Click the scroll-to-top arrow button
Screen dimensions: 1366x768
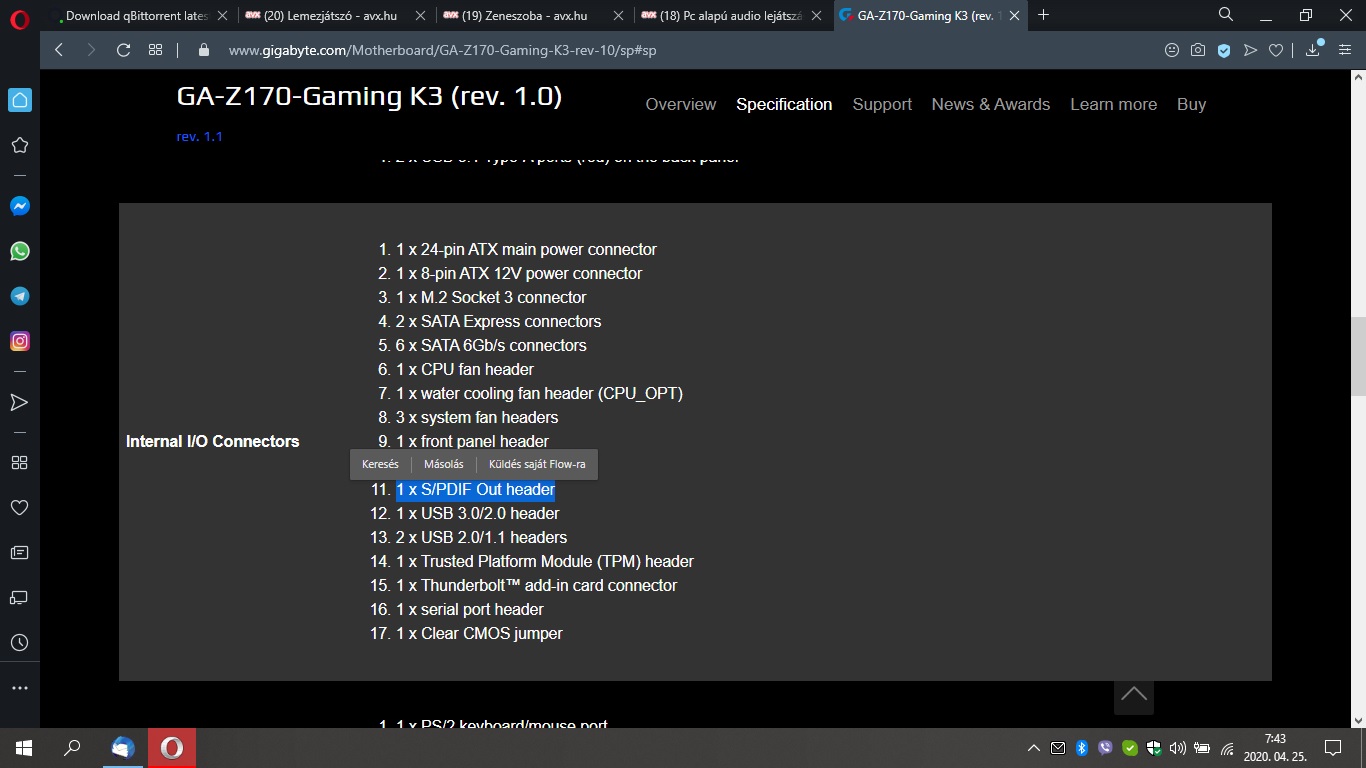pos(1133,695)
